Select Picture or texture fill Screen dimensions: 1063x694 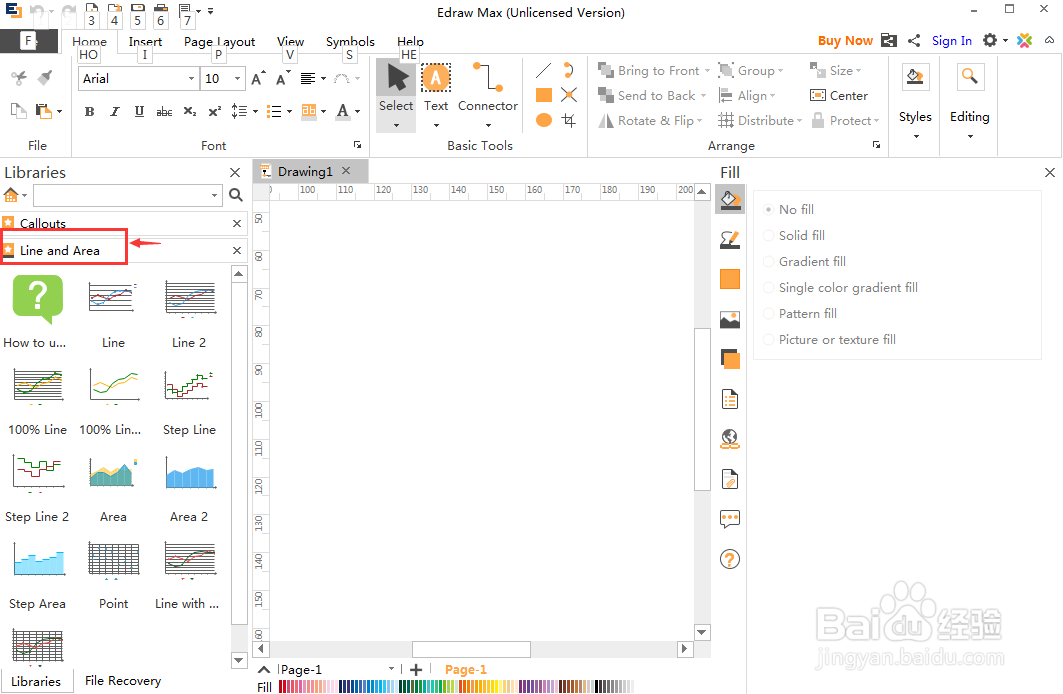click(830, 340)
